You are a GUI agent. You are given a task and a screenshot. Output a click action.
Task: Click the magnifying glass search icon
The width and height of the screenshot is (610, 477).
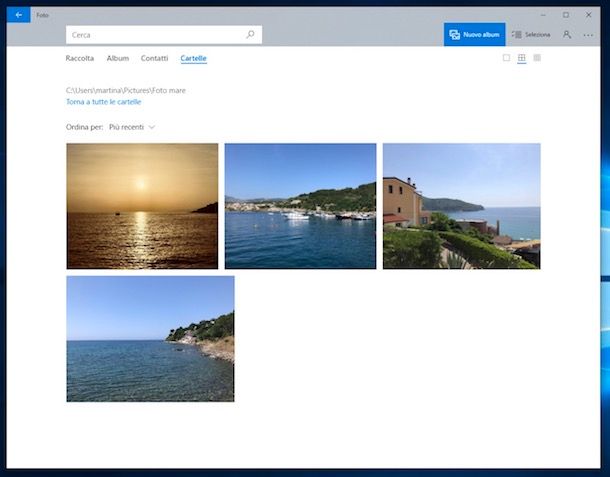(x=251, y=35)
